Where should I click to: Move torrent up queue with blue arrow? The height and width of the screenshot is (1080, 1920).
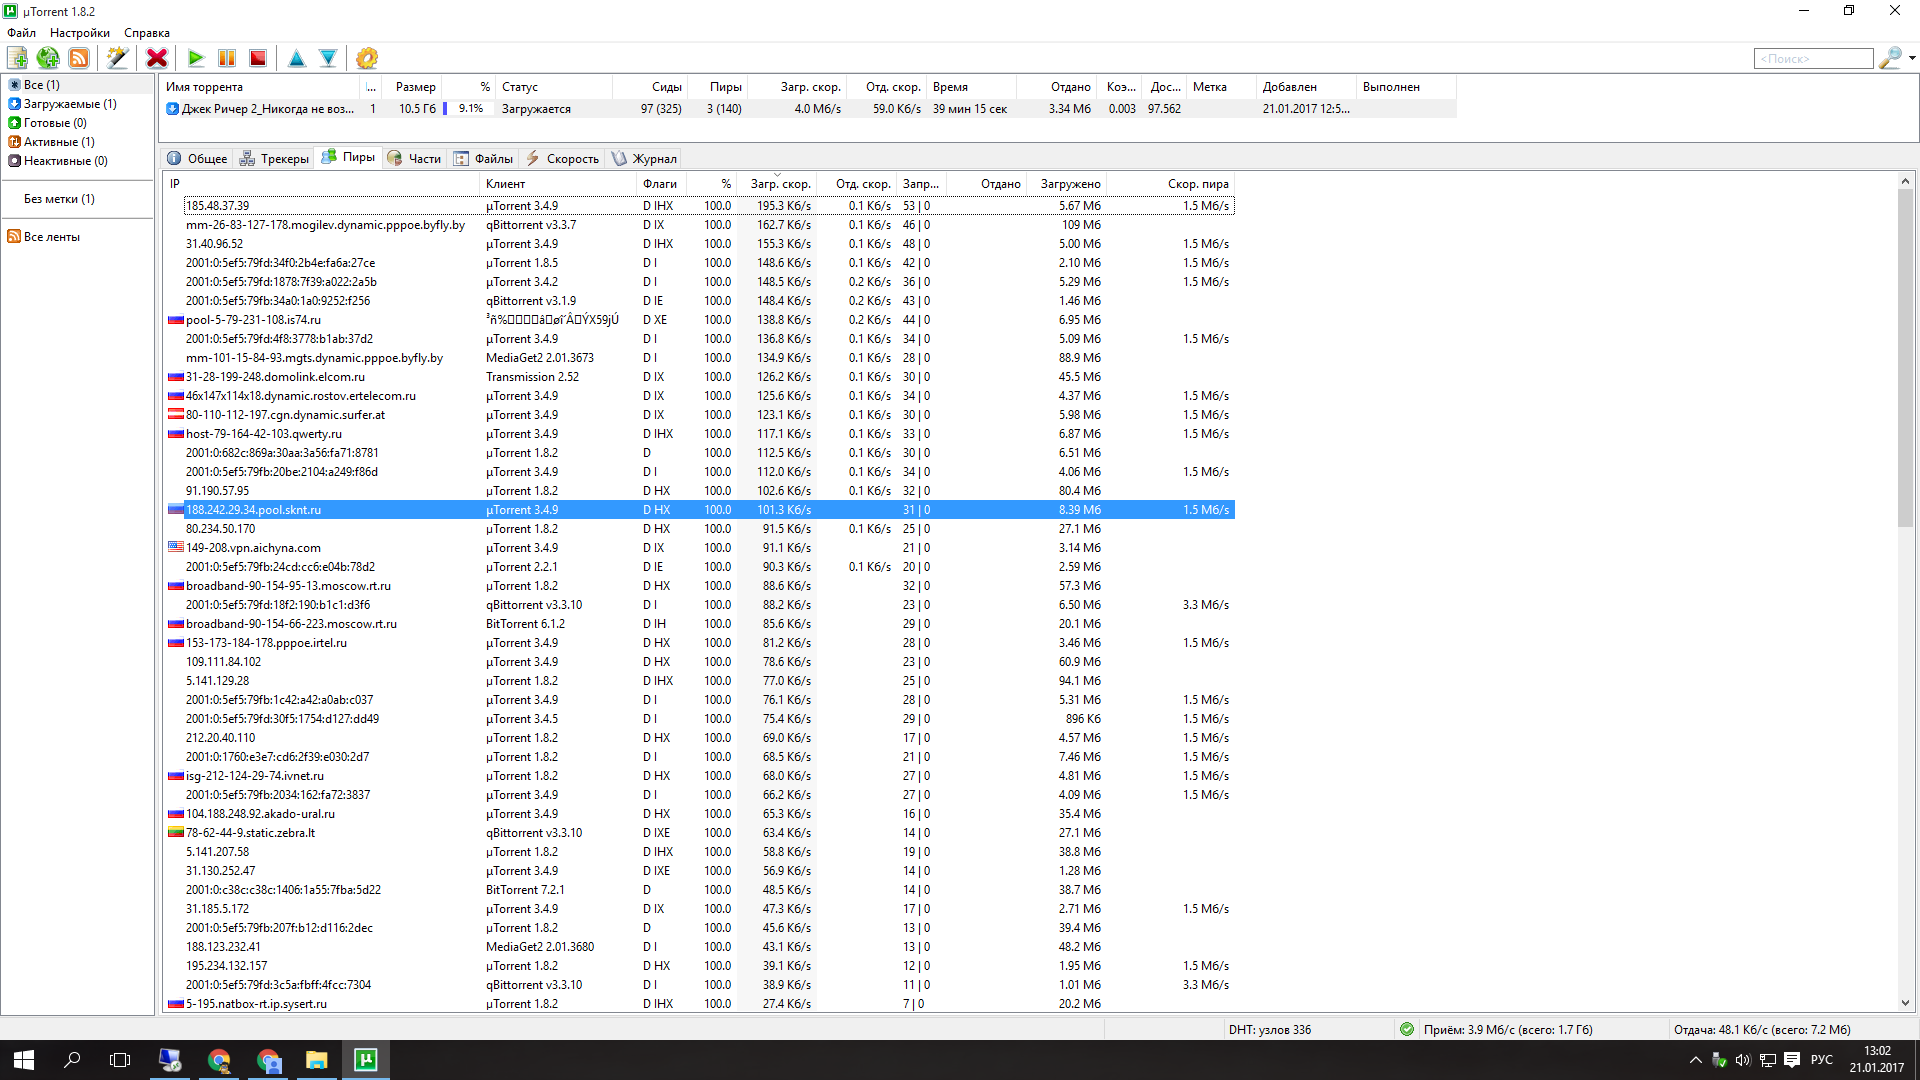(297, 58)
